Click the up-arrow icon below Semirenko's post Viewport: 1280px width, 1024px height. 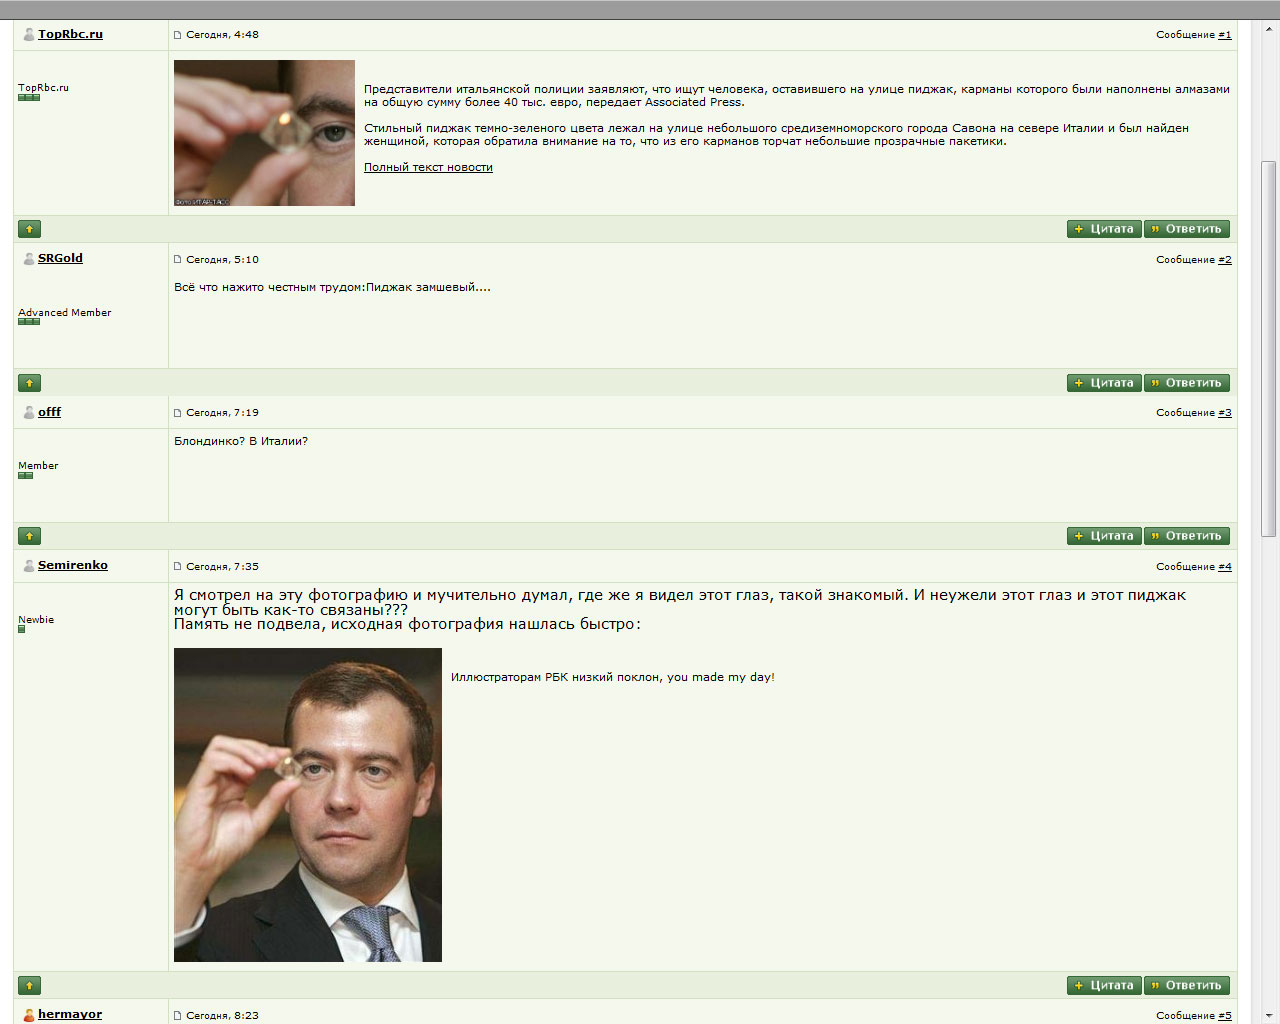[x=30, y=985]
